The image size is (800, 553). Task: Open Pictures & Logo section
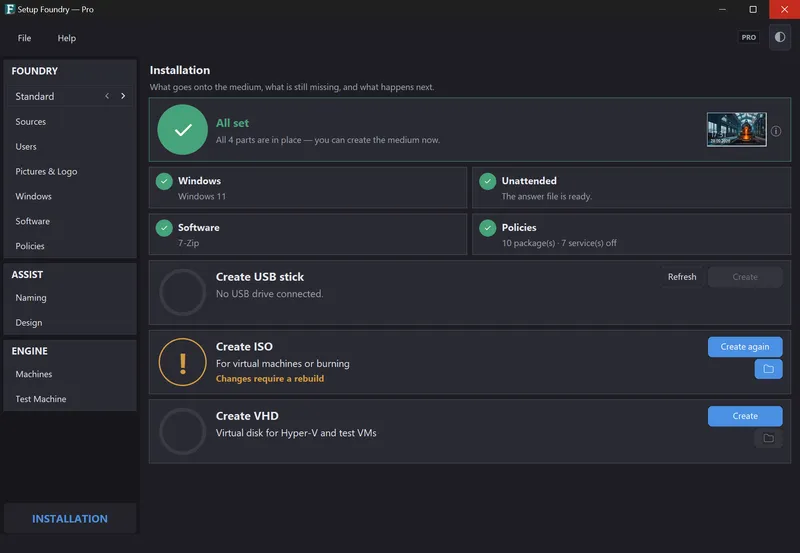[x=70, y=171]
